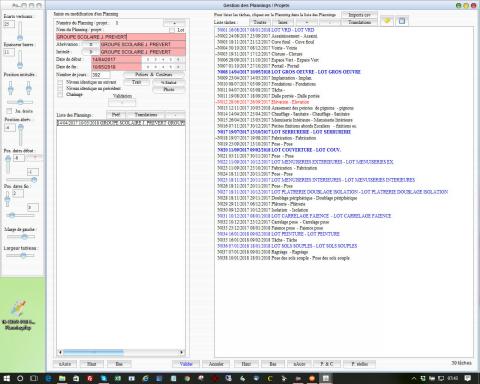The width and height of the screenshot is (480, 384).
Task: Click the yellow icon beside the right Translations button
Action: pos(387,21)
